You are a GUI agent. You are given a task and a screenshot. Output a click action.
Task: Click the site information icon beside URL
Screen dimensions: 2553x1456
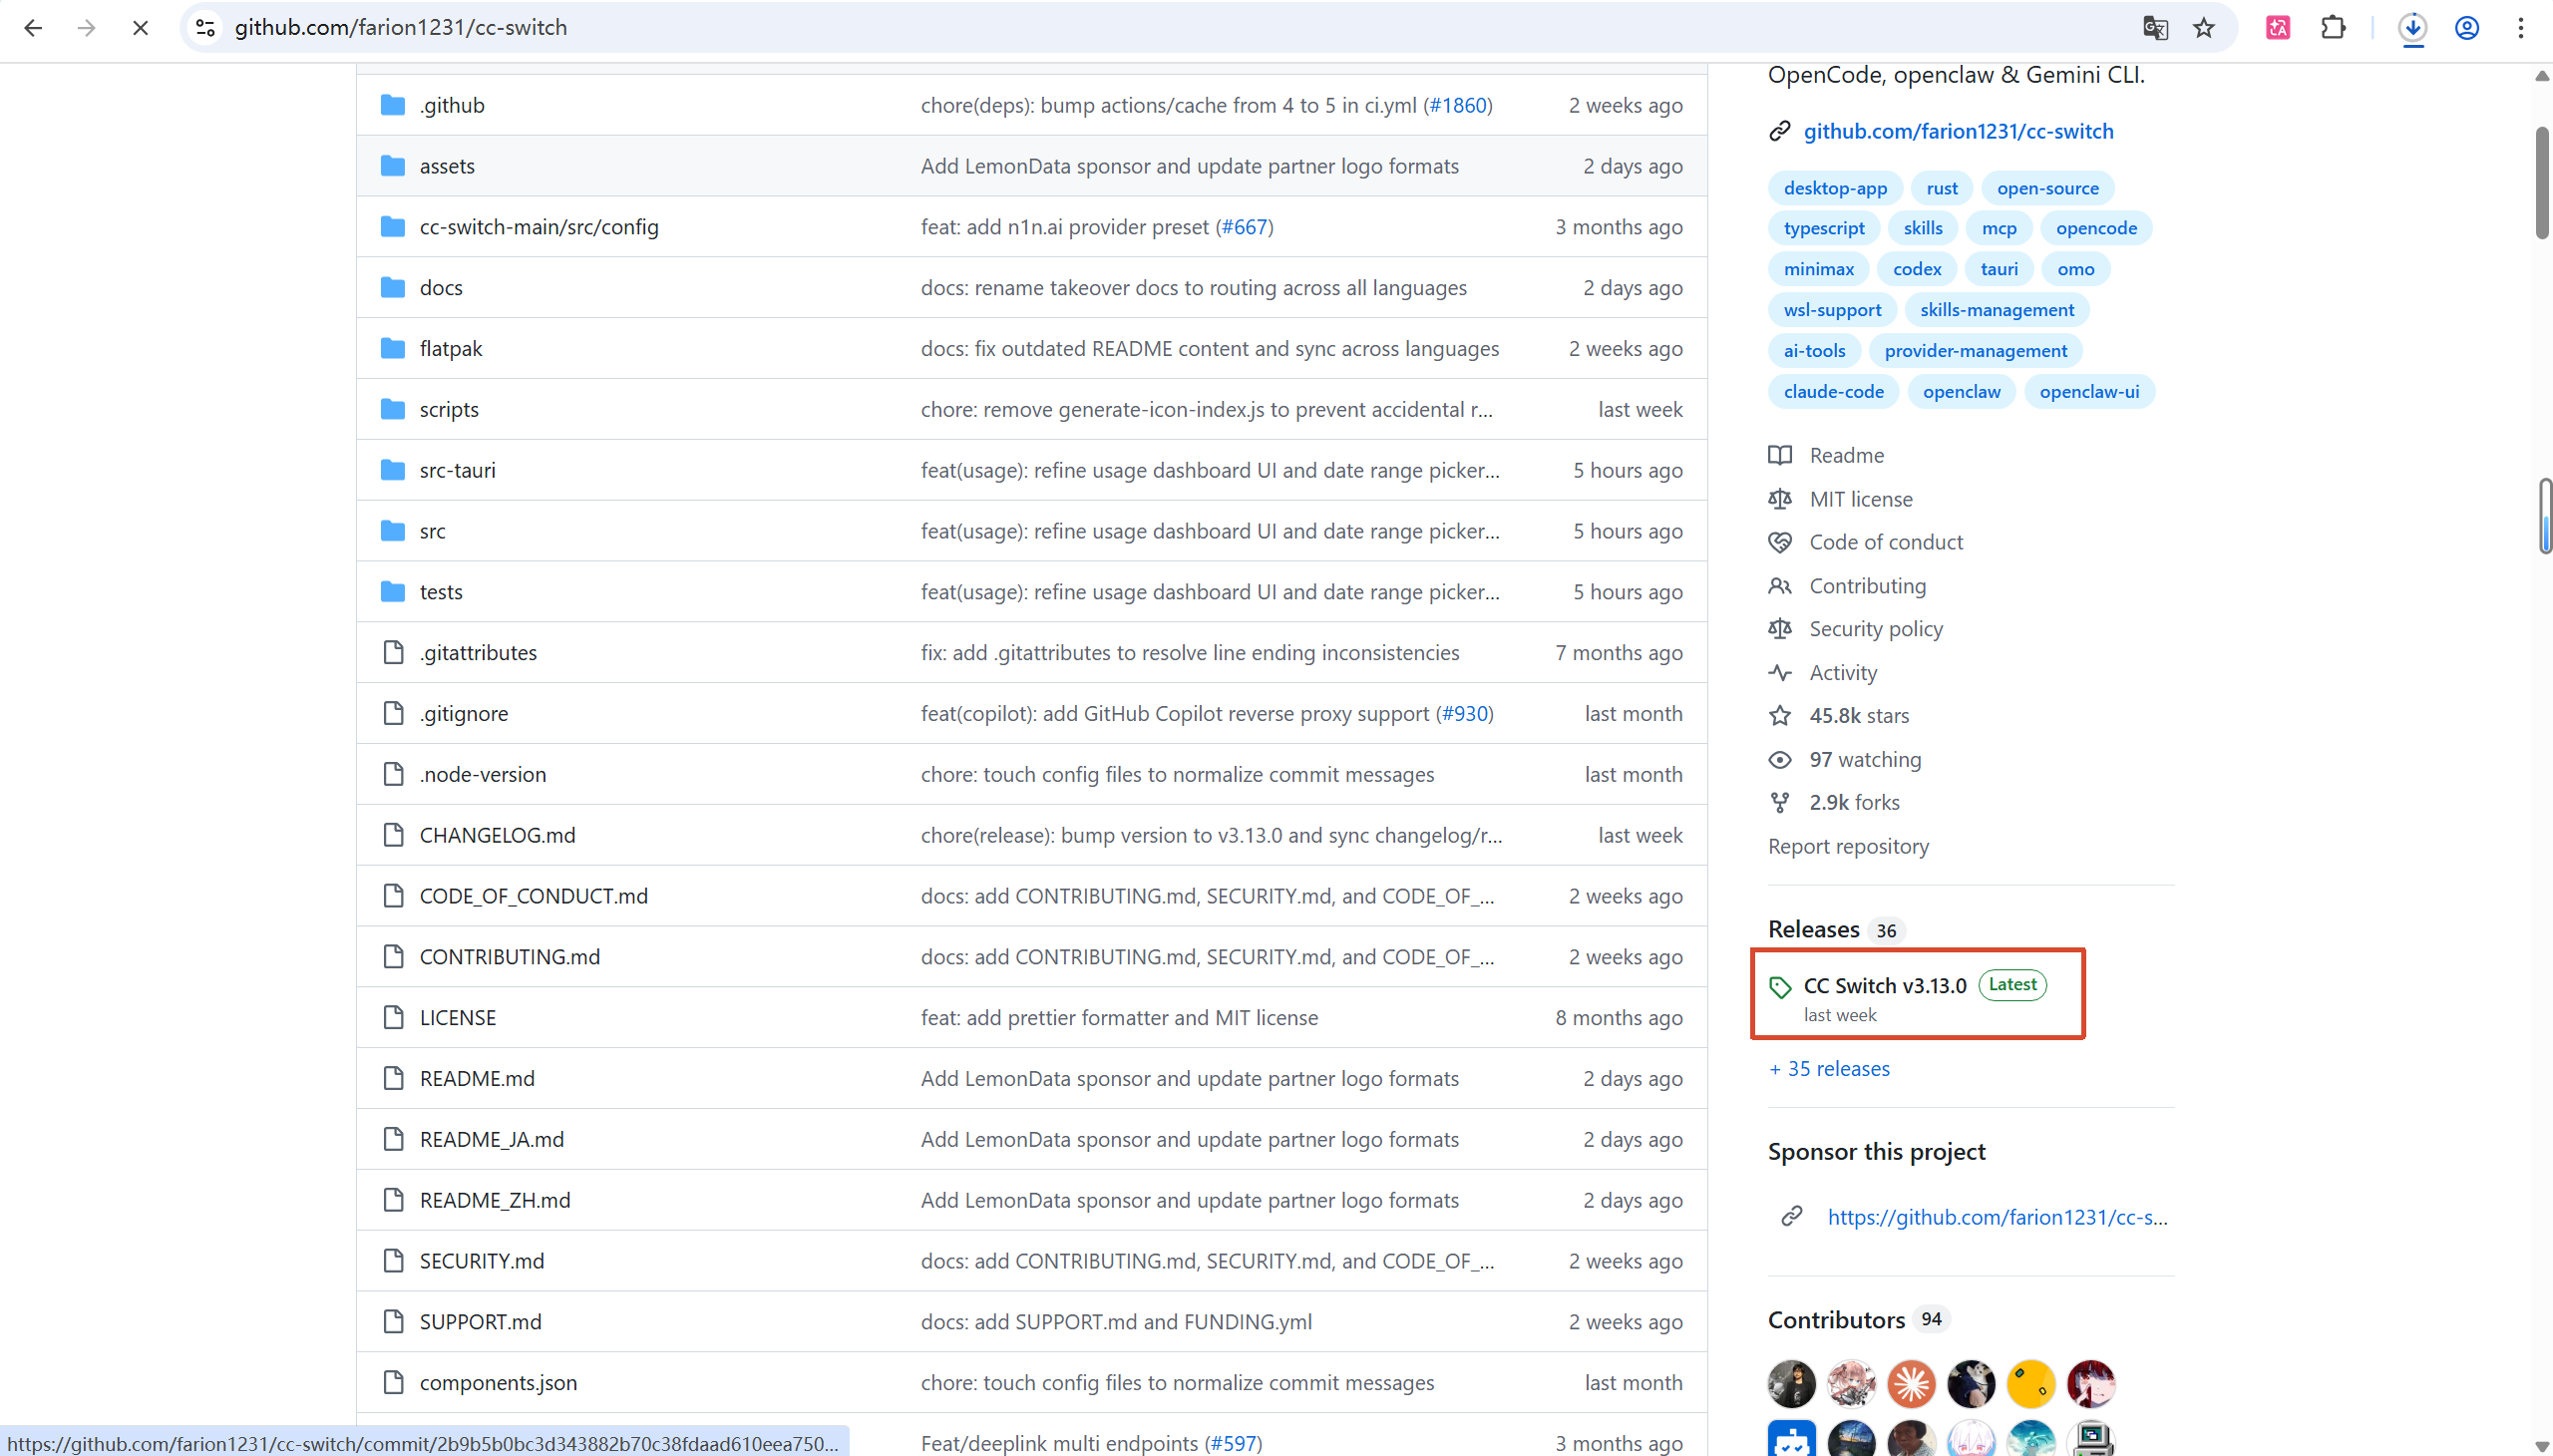(x=206, y=28)
